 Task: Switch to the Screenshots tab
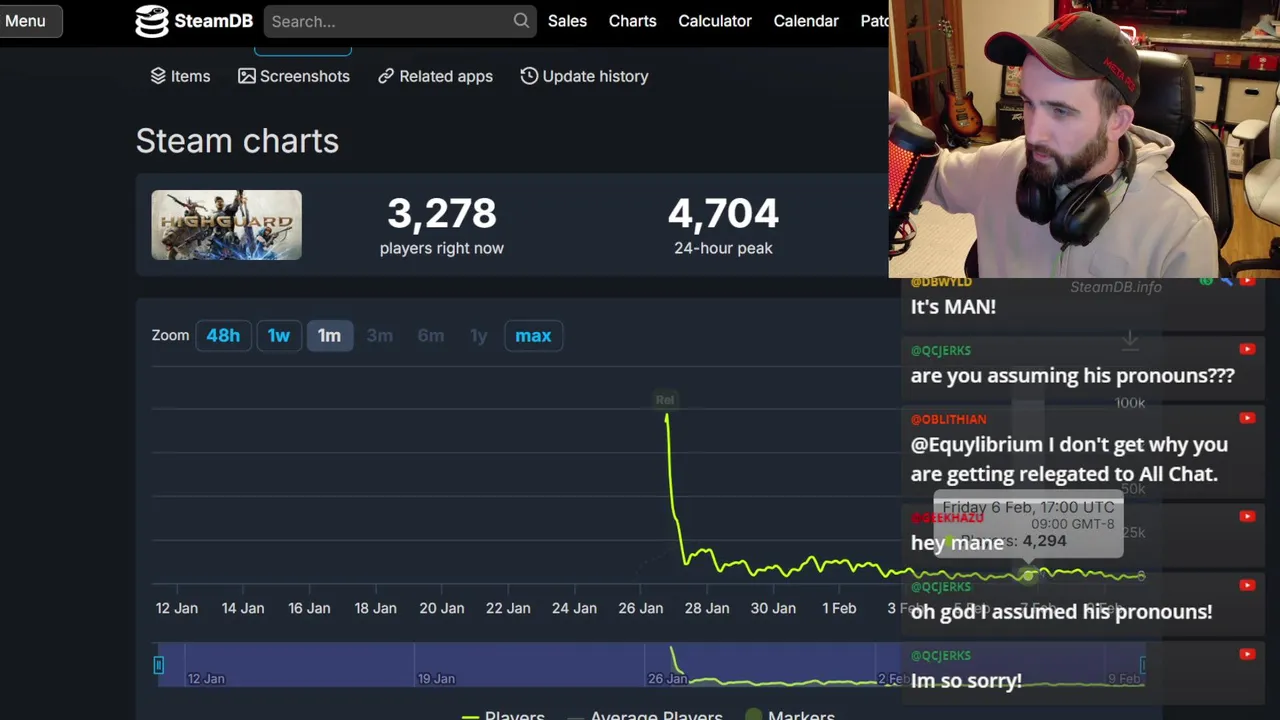(x=294, y=76)
